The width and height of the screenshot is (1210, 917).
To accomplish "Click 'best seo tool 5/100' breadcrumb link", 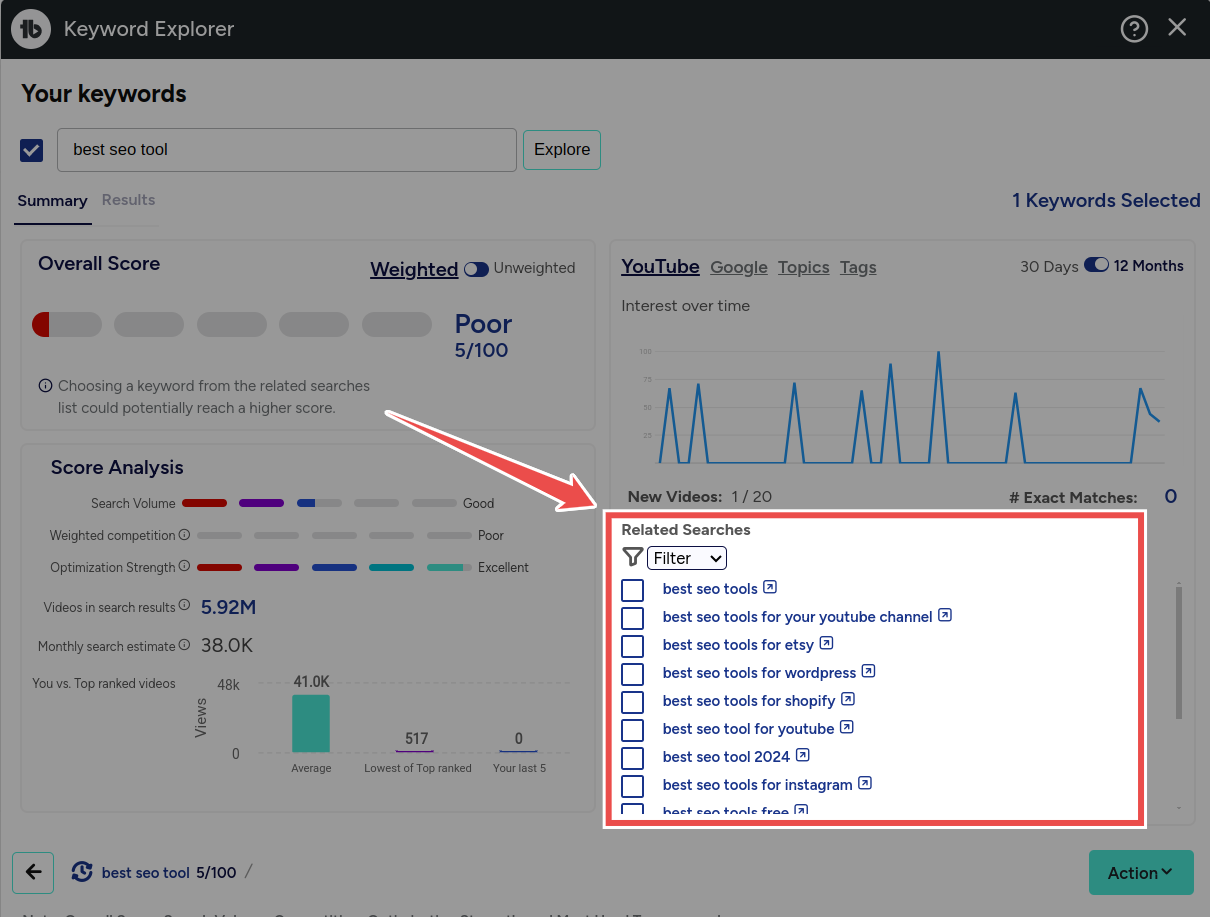I will click(169, 872).
